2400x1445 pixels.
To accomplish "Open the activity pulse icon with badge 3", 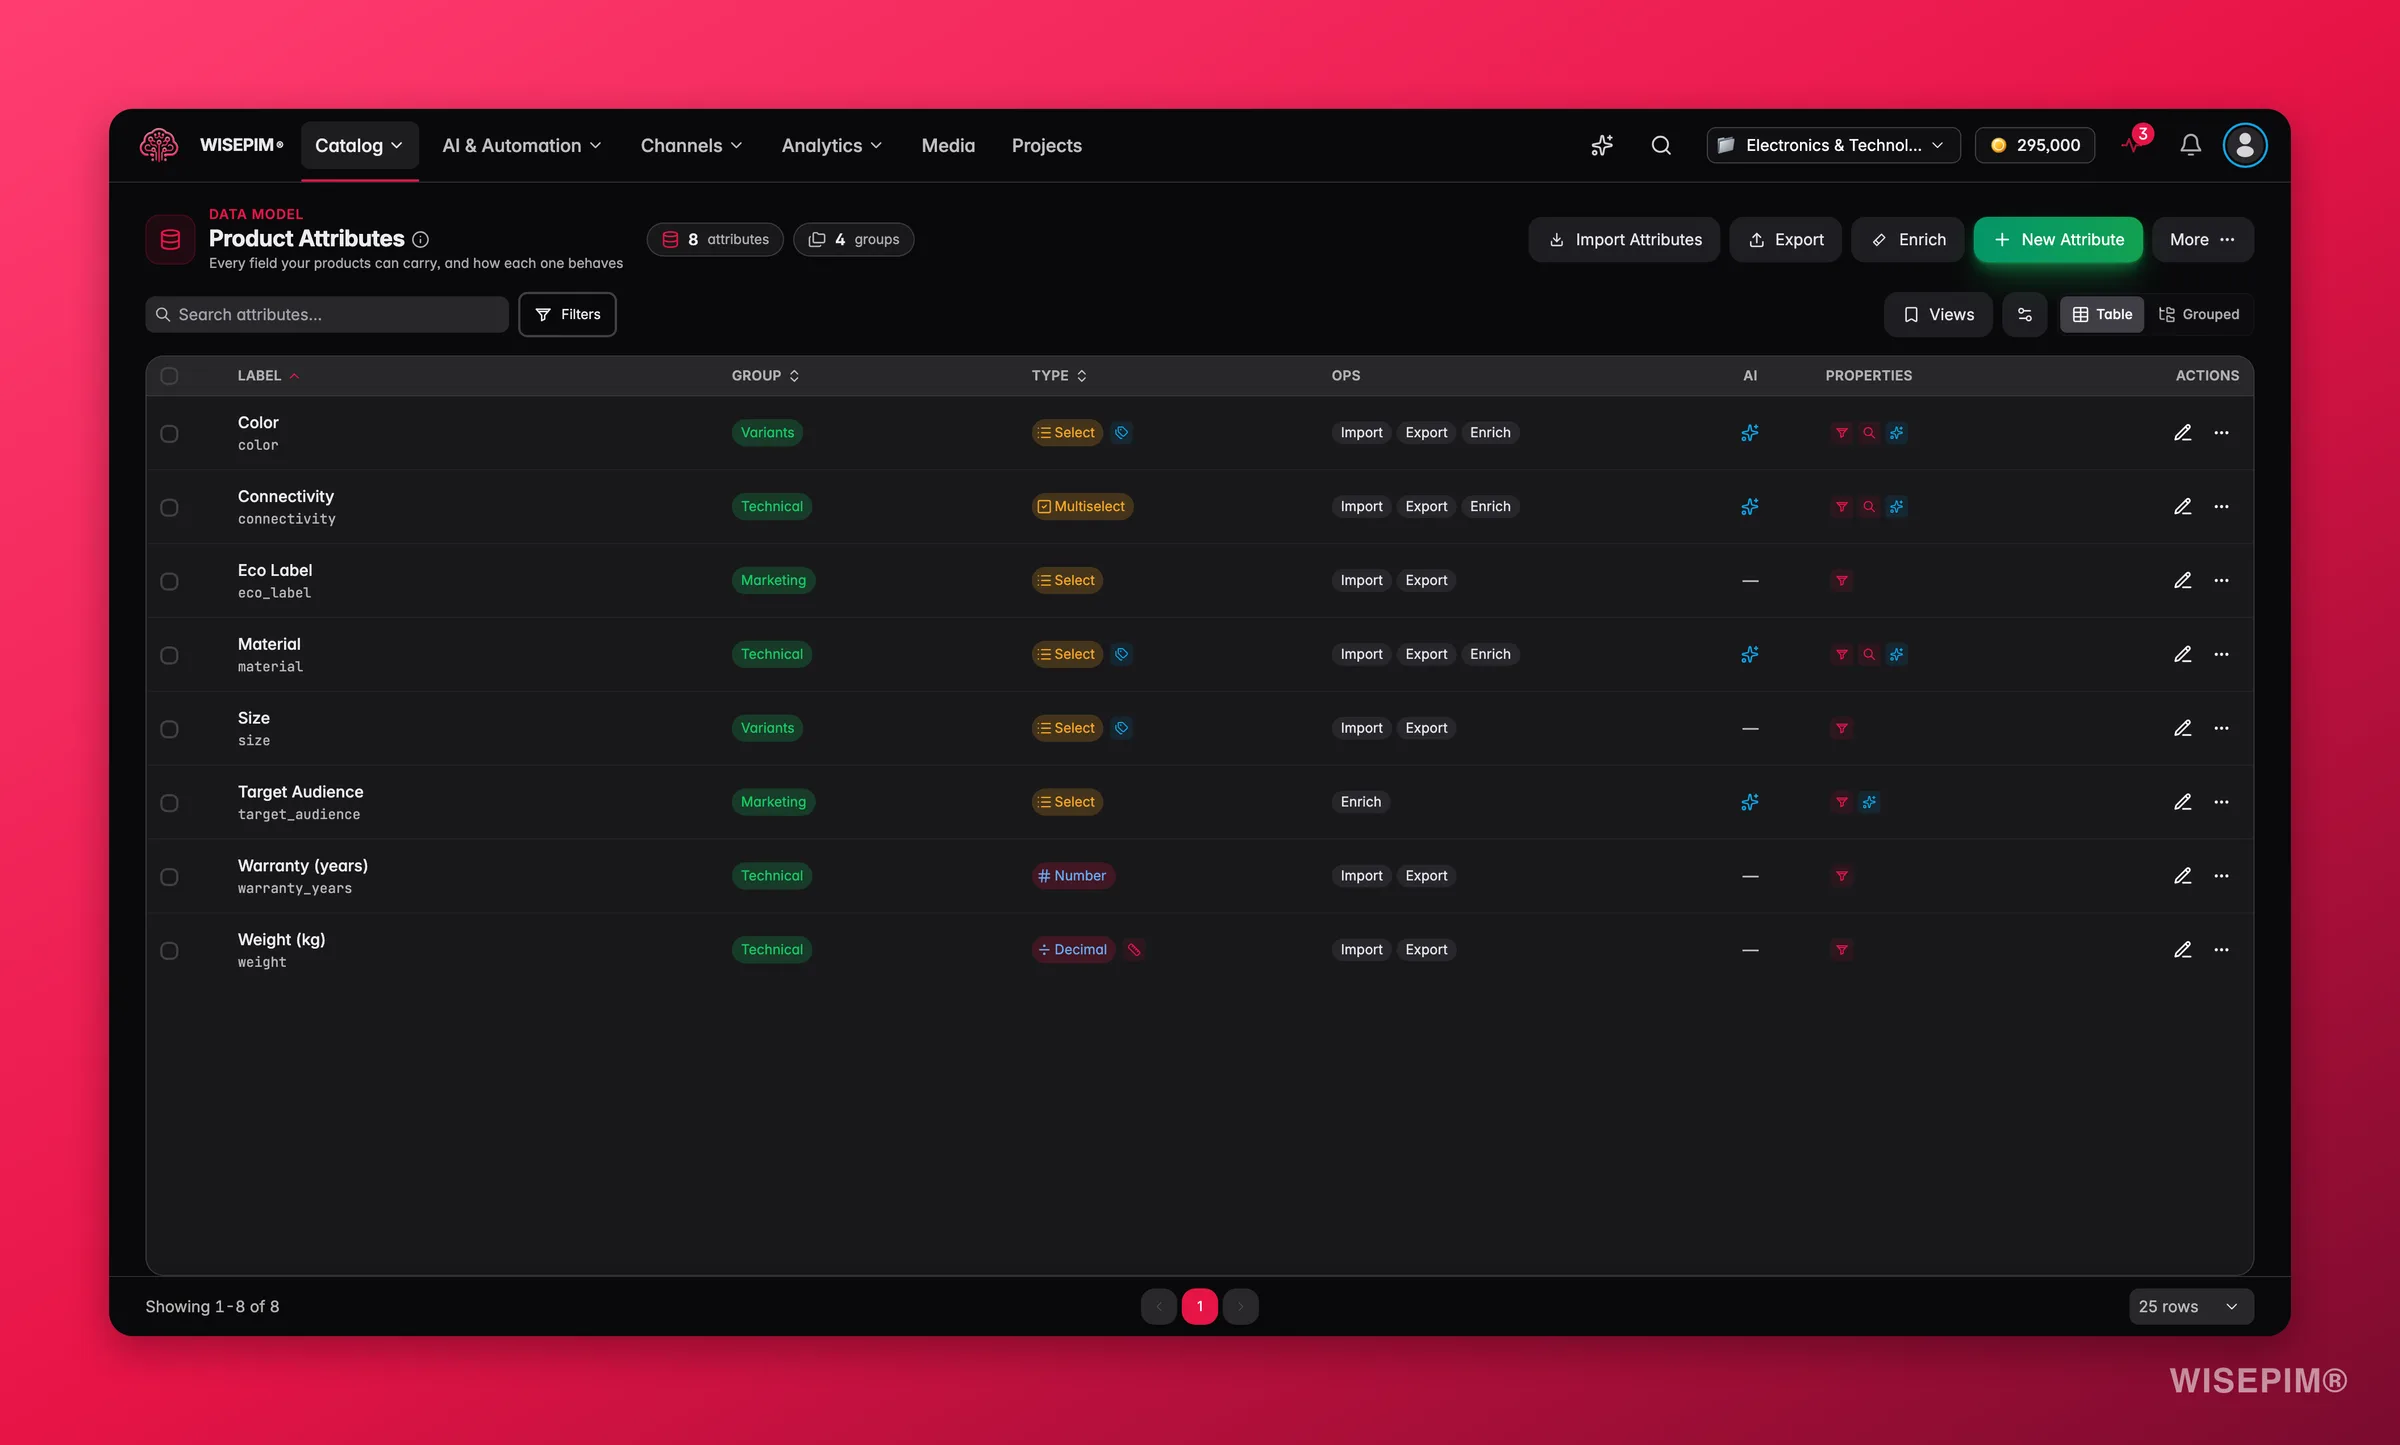I will pyautogui.click(x=2134, y=143).
